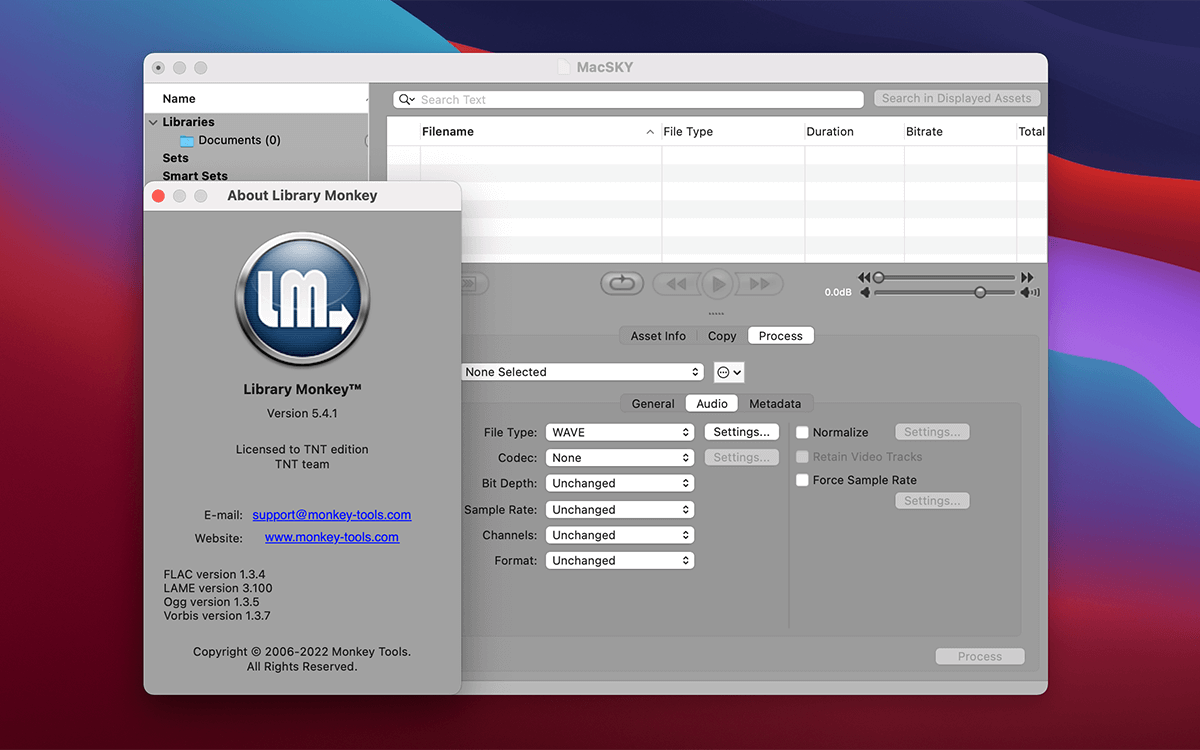Toggle the Retain Video Tracks checkbox
1200x750 pixels.
point(802,457)
